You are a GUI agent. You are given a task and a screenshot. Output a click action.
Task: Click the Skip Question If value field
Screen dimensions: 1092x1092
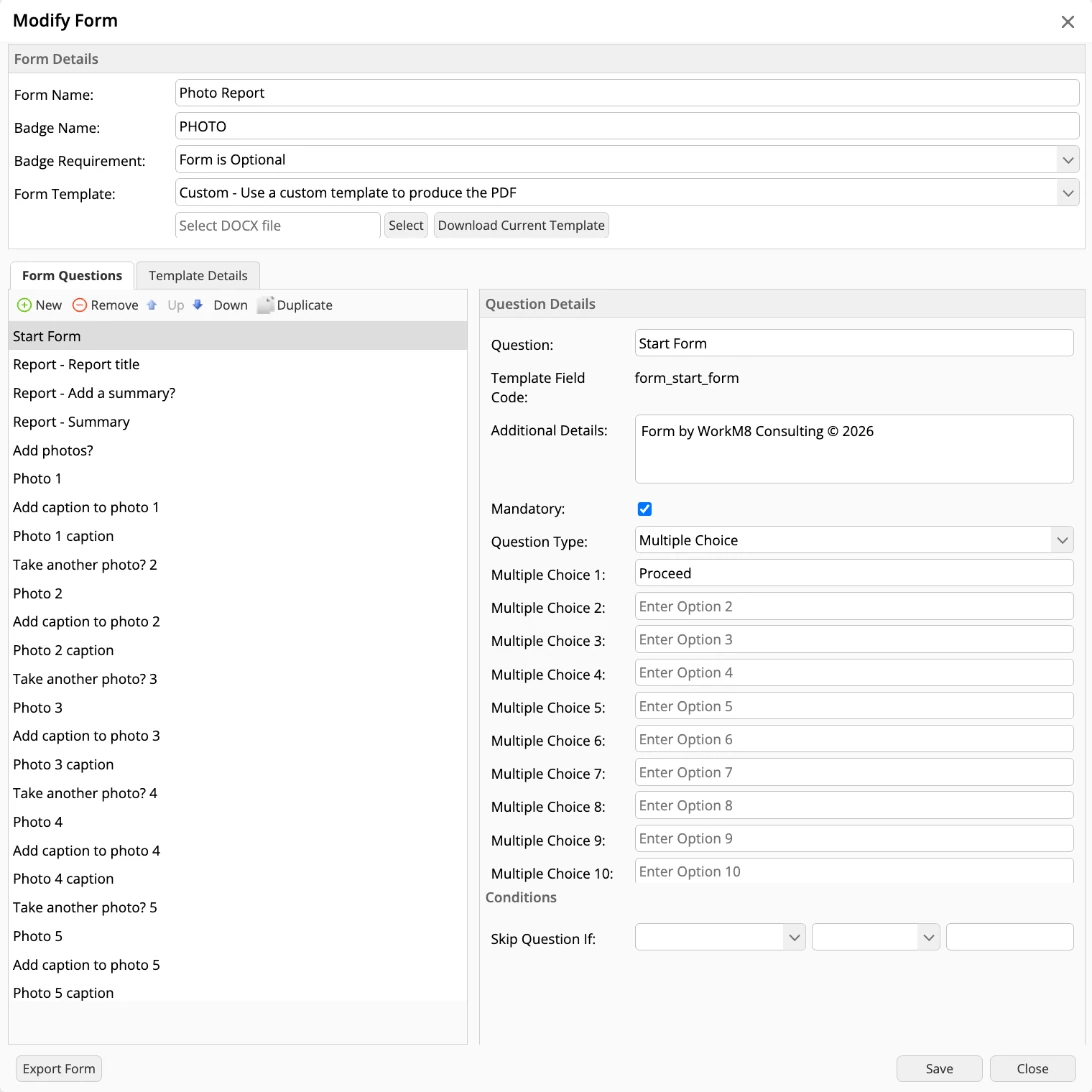coord(1009,937)
